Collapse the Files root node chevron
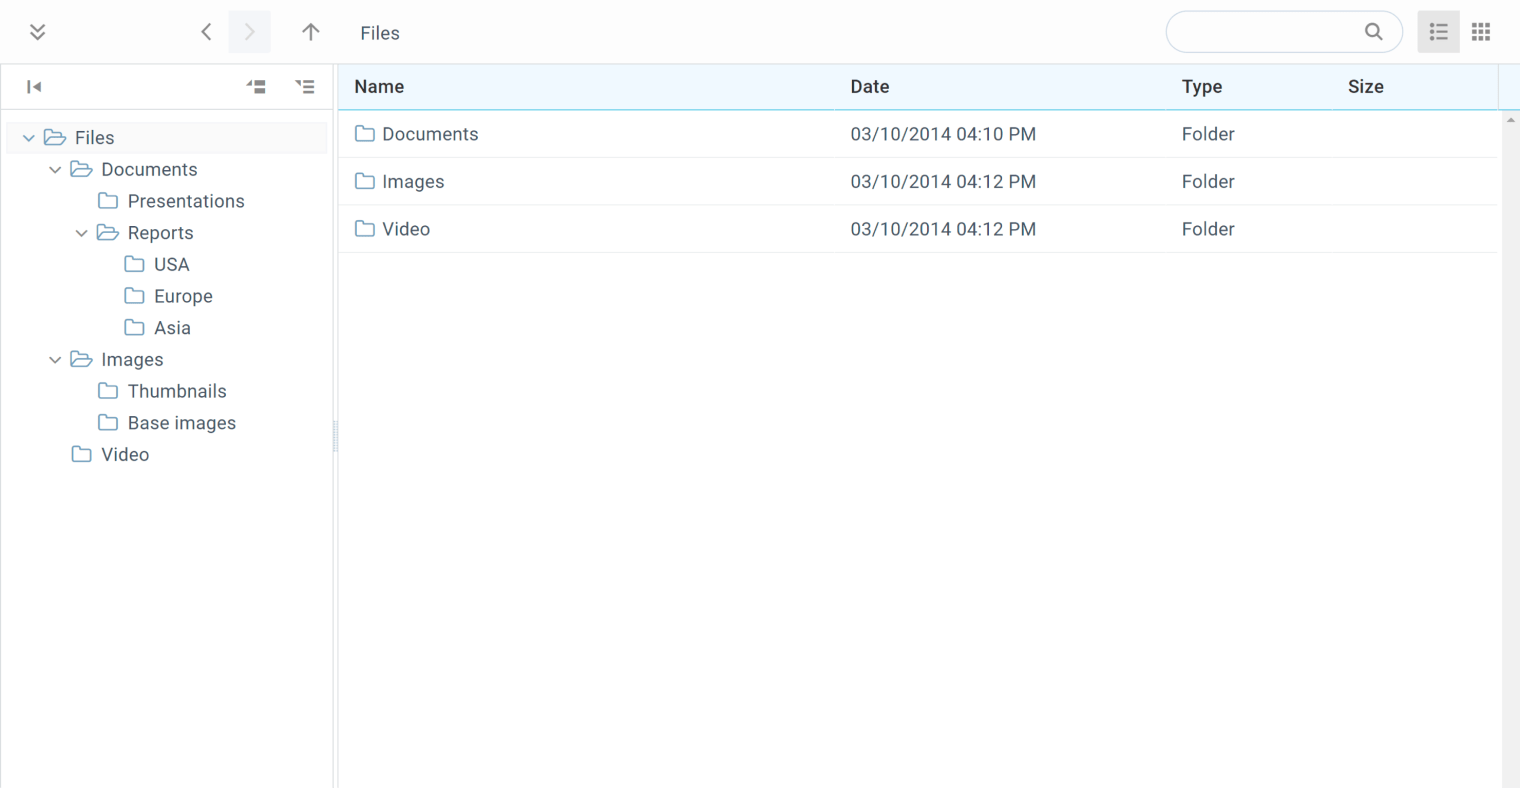The height and width of the screenshot is (788, 1520). click(x=29, y=138)
